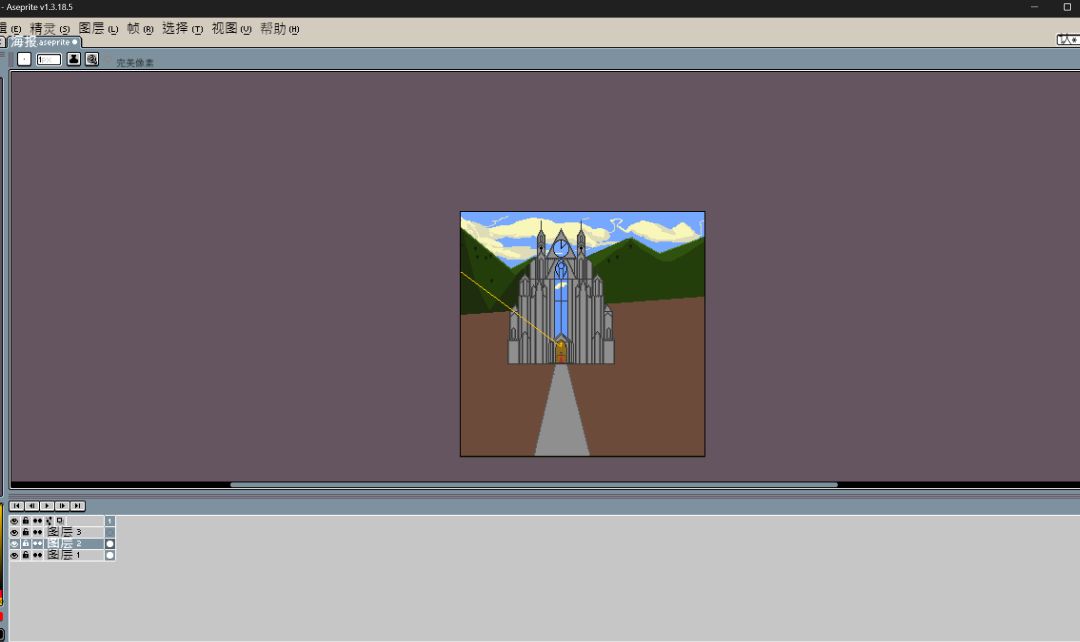Toggle continuous mode for all layers in header

[x=37, y=521]
